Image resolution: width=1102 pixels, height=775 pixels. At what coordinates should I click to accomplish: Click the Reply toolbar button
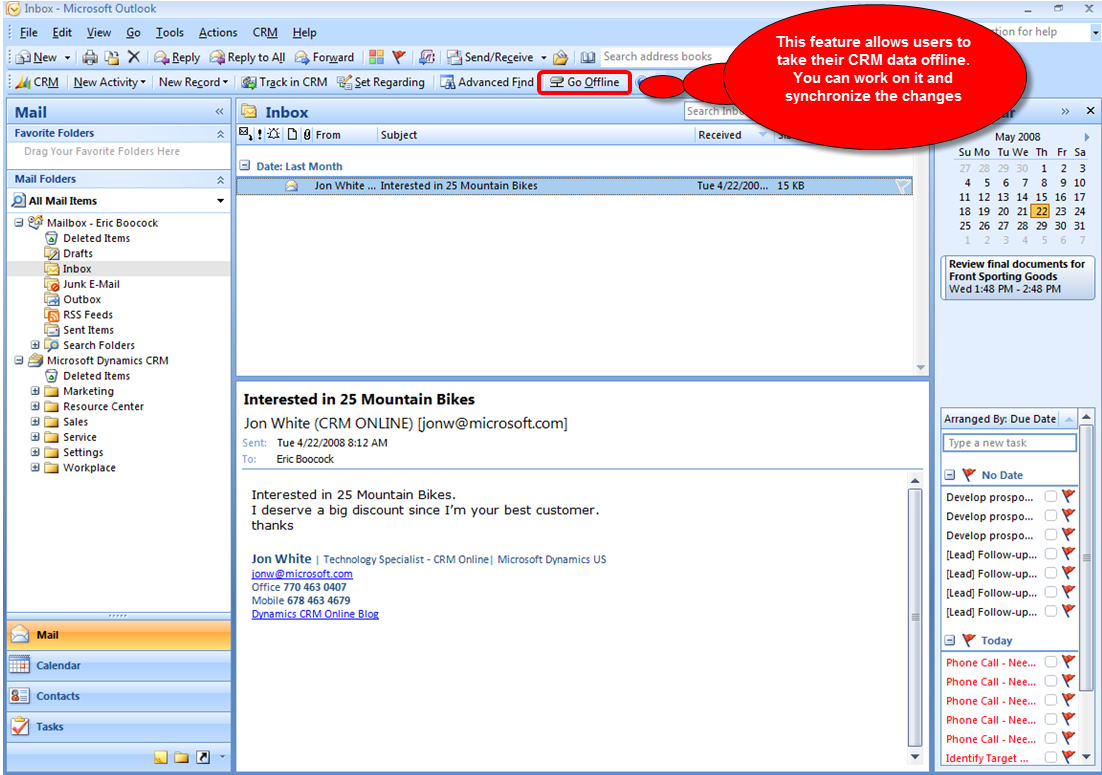(x=177, y=58)
